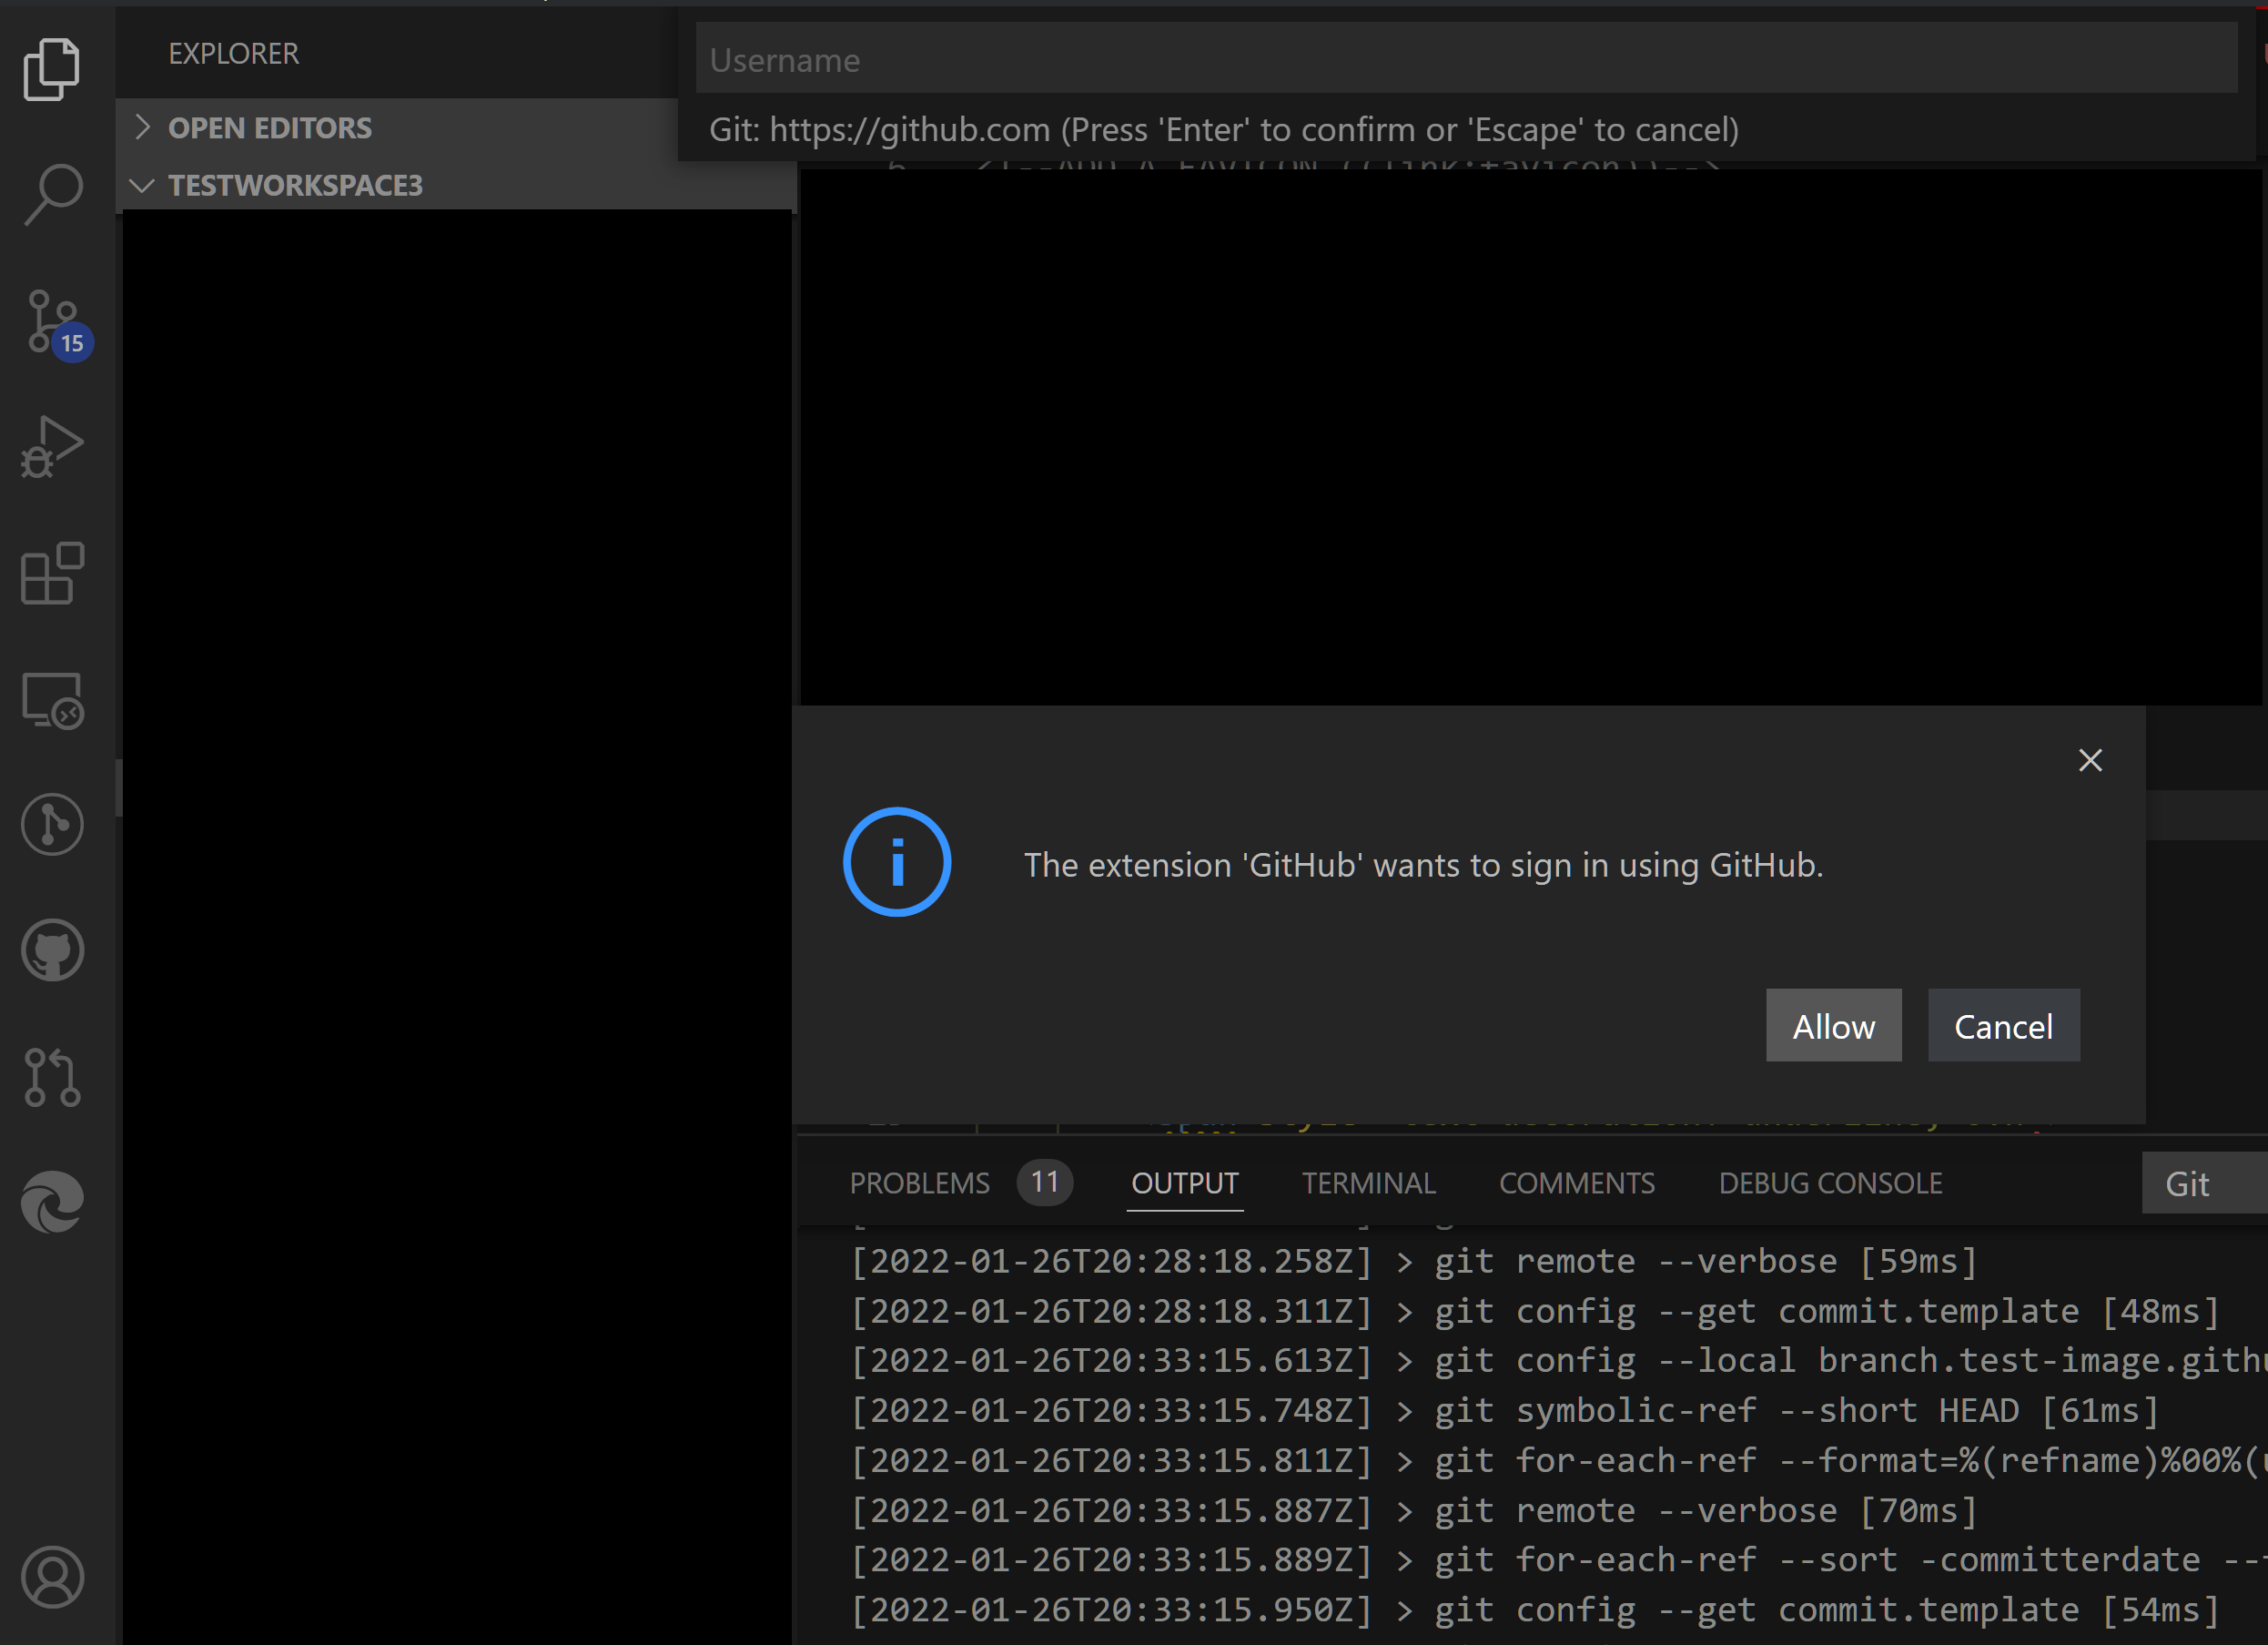2268x1645 pixels.
Task: Select the Output panel tab
Action: coord(1185,1183)
